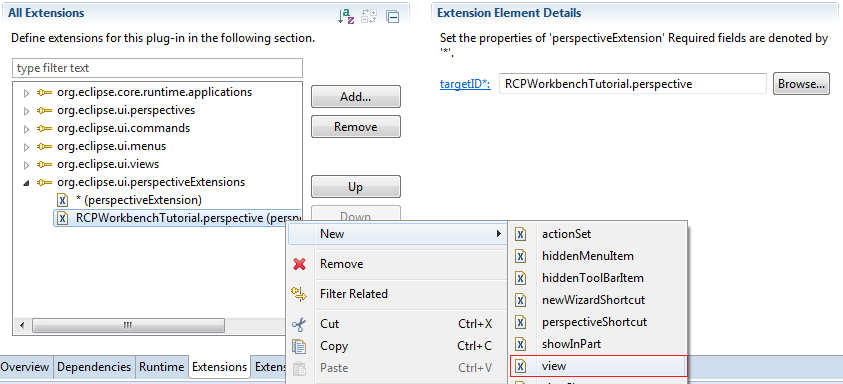The width and height of the screenshot is (843, 384).
Task: Expand org.eclipse.core.runtime.applications tree node
Action: (x=26, y=93)
